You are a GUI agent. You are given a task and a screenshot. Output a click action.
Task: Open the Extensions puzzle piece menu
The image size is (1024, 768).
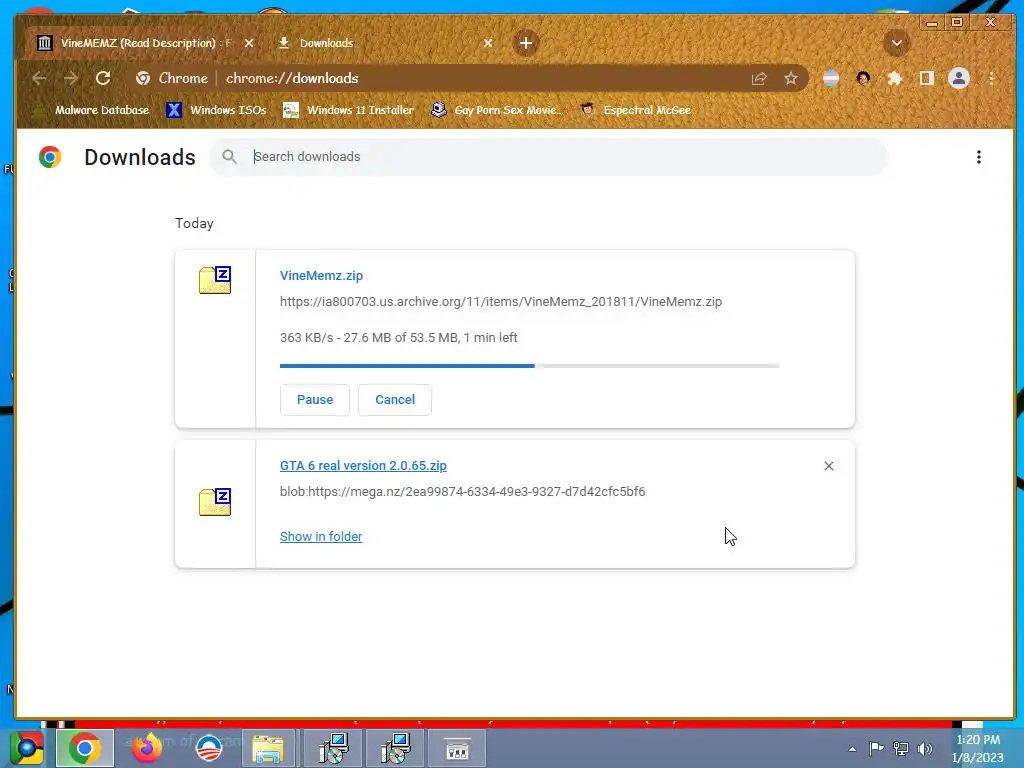coord(895,78)
